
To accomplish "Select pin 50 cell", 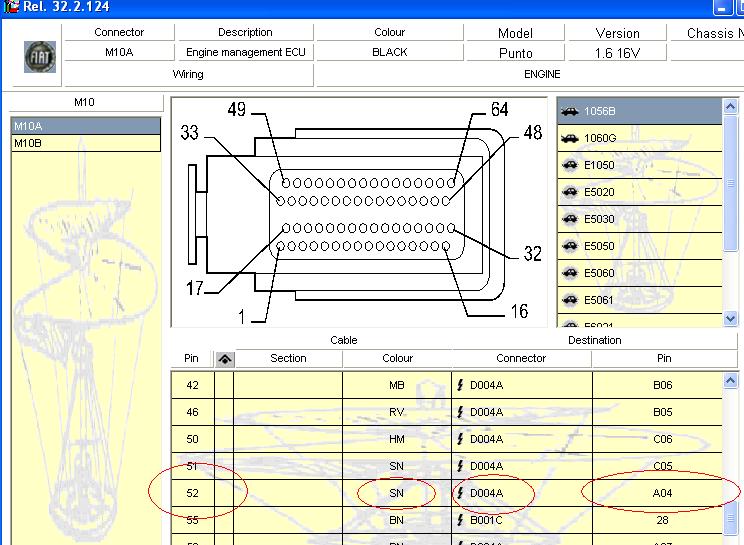I will [193, 439].
